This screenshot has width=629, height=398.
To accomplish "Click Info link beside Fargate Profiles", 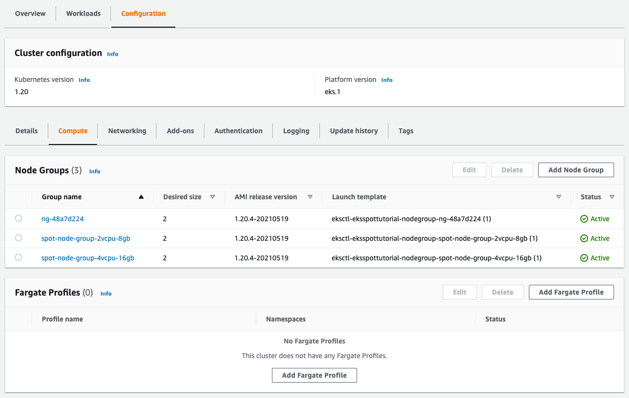I will [106, 294].
